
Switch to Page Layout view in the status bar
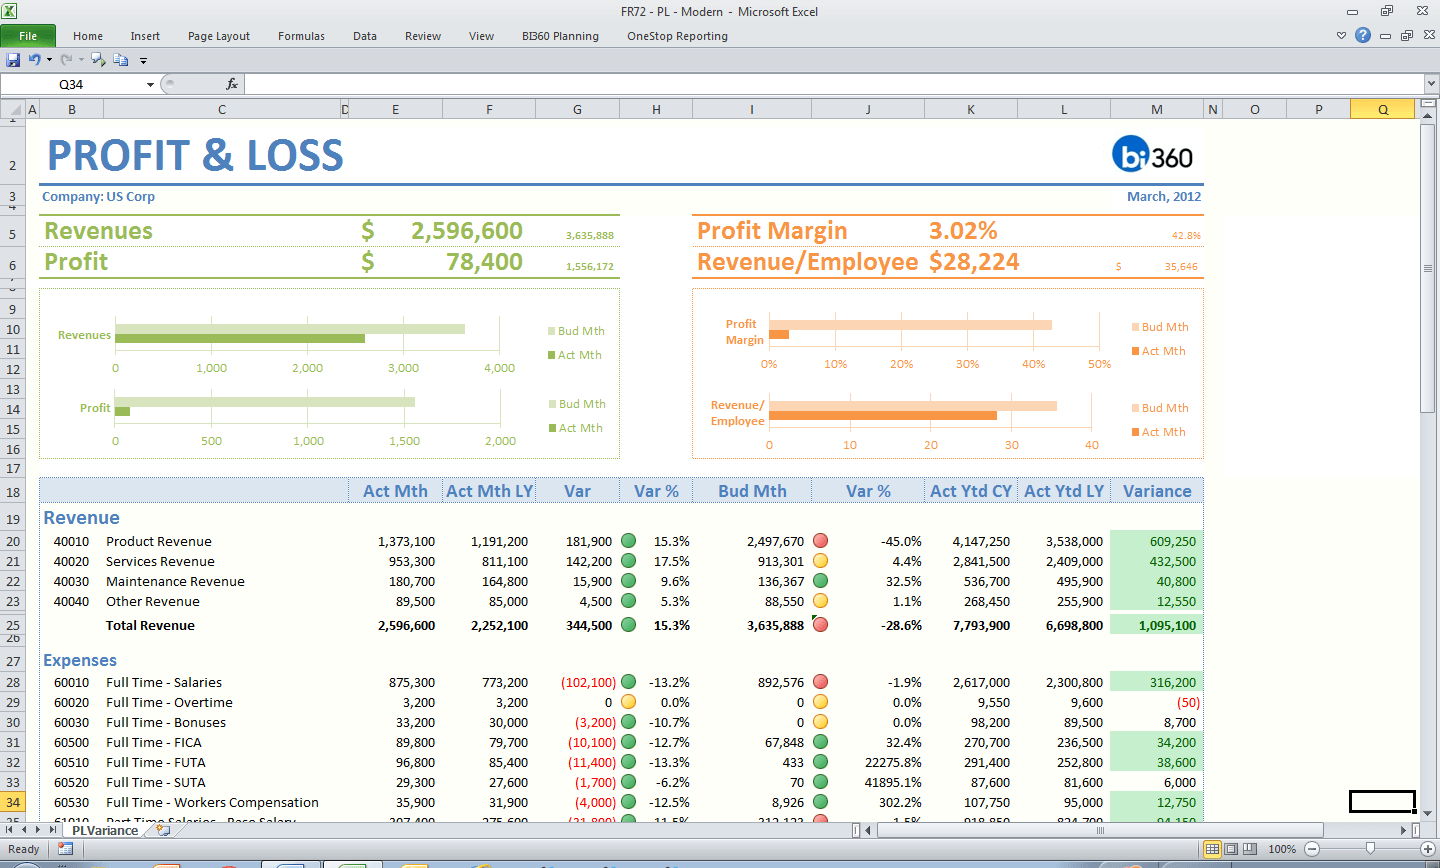1232,849
